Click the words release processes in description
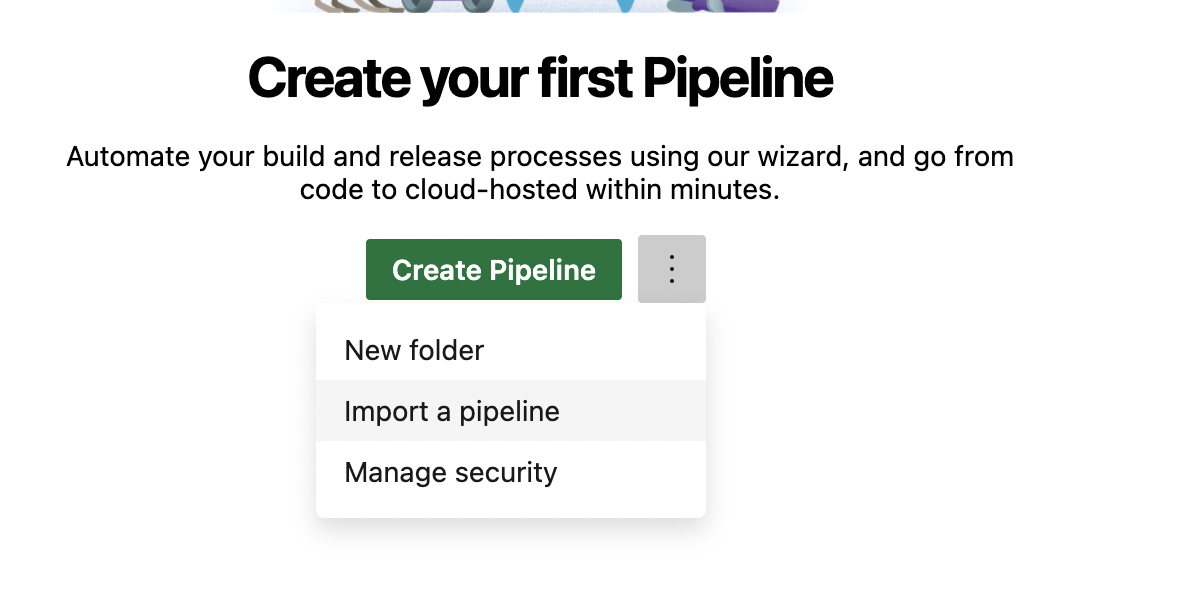 [x=495, y=157]
